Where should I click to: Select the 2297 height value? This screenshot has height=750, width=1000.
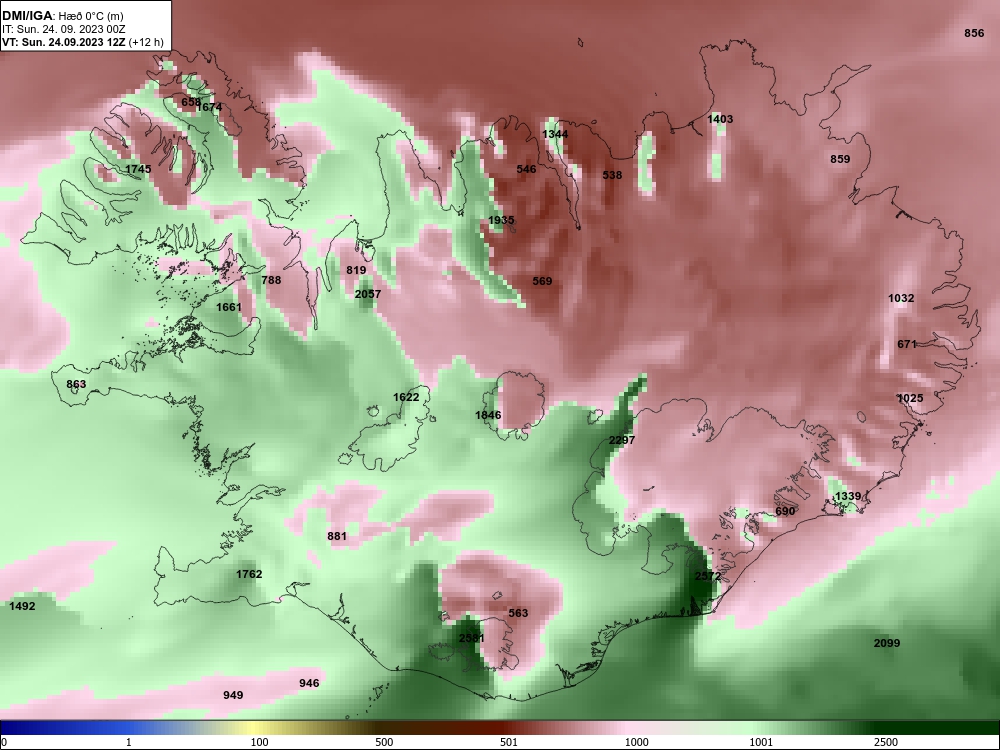click(622, 440)
